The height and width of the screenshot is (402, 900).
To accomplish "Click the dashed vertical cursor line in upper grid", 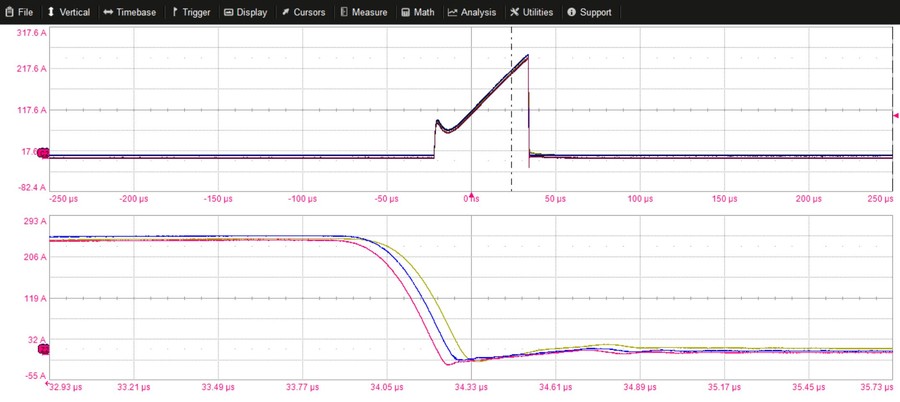I will pyautogui.click(x=511, y=109).
